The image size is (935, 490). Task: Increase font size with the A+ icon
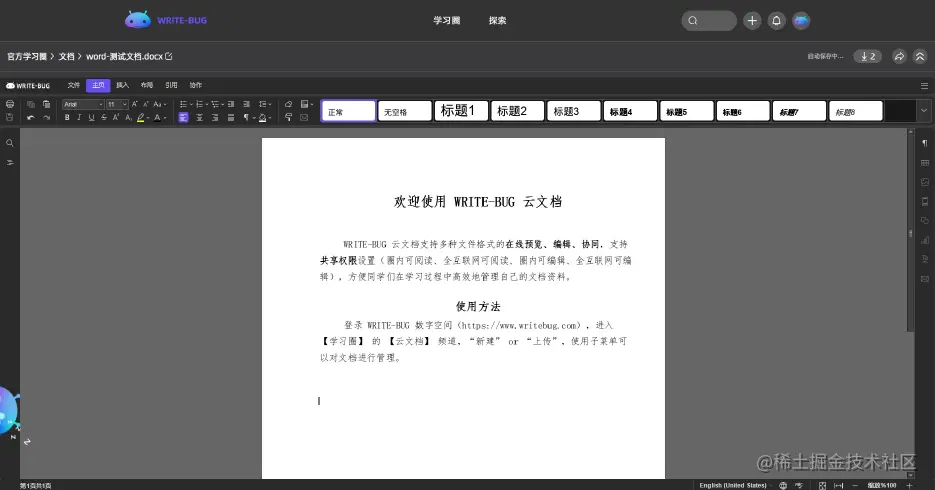(135, 104)
